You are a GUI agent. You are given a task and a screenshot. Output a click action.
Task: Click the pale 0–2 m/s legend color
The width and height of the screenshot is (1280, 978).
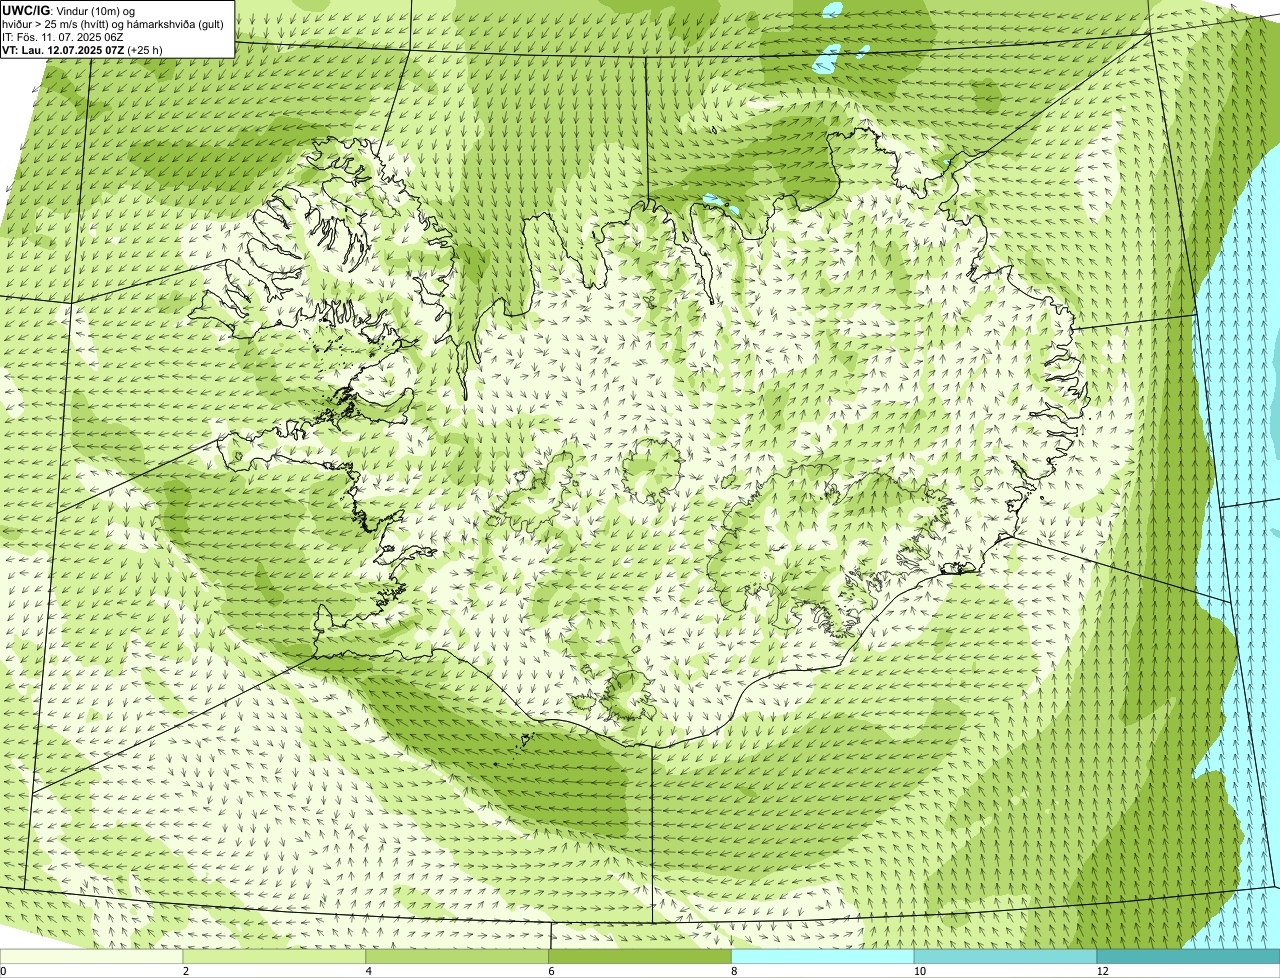(x=92, y=957)
